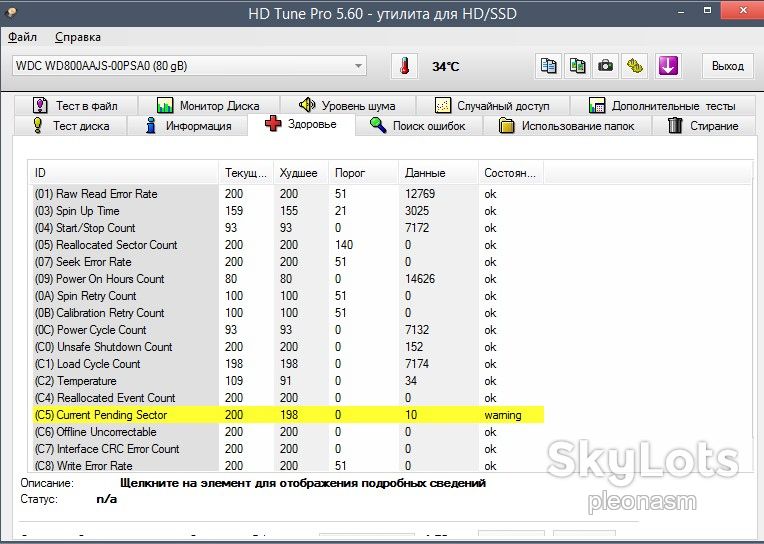
Task: Click the purple download arrow icon
Action: [668, 66]
